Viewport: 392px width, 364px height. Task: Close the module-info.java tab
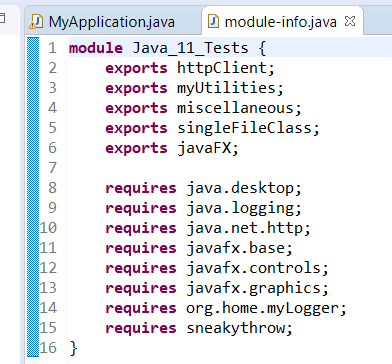(350, 21)
